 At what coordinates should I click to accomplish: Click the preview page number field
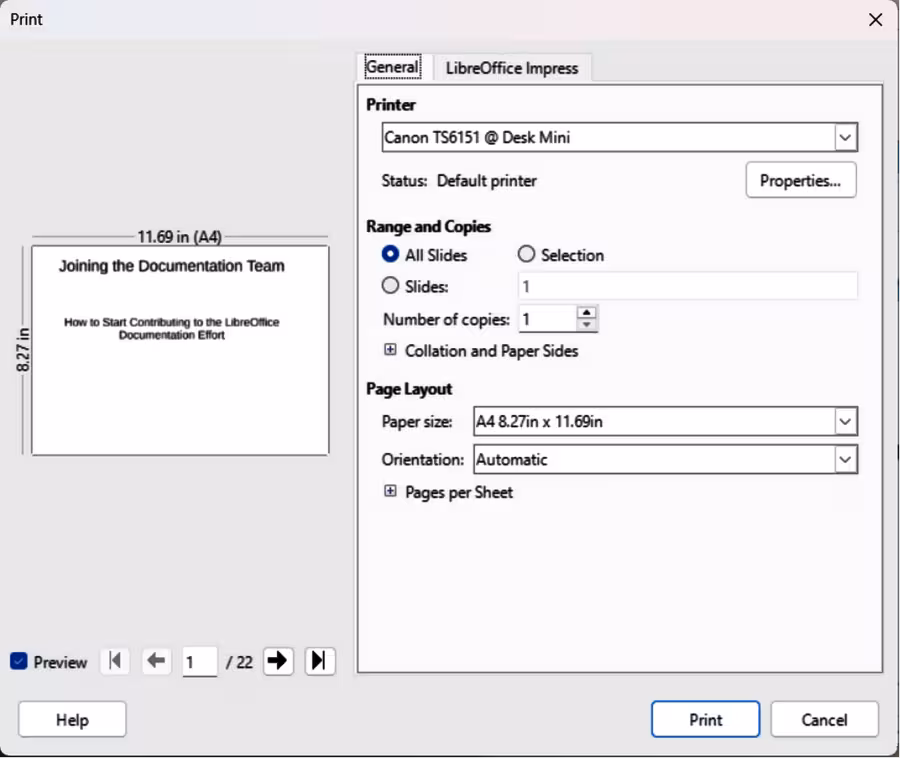[x=200, y=662]
